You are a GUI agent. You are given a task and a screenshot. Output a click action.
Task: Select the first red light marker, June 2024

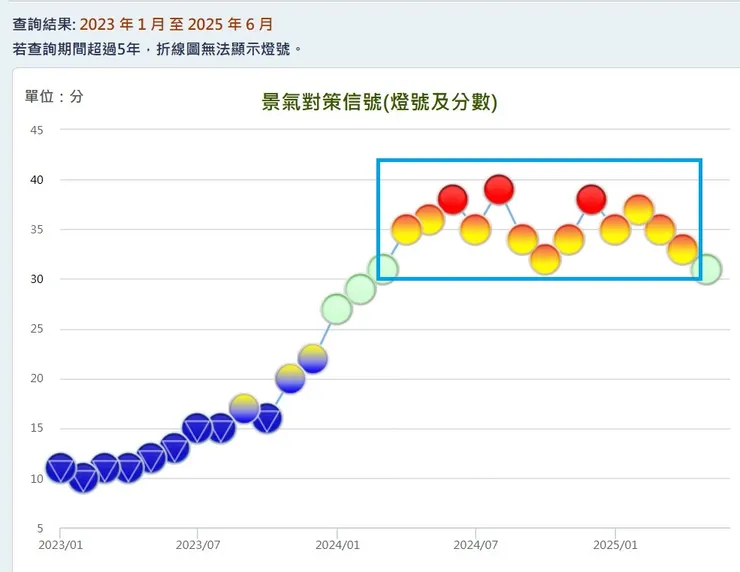453,199
